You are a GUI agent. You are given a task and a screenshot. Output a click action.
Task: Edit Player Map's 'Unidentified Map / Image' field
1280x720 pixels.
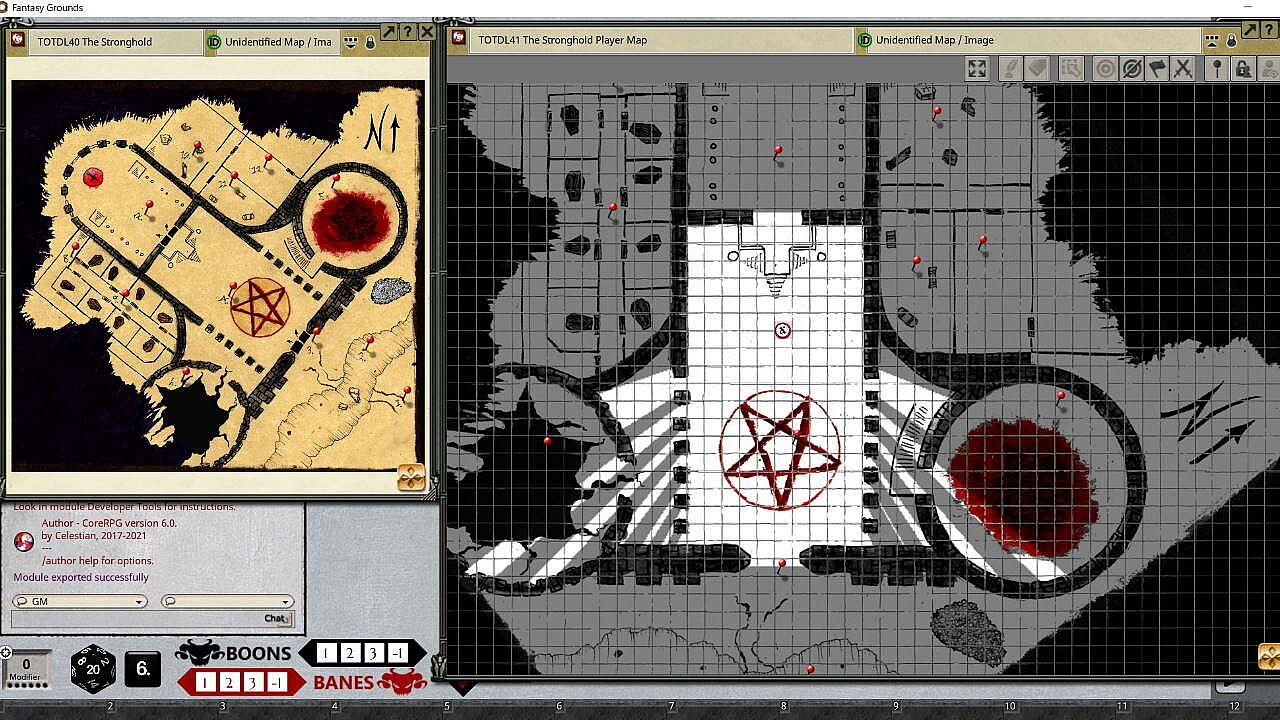[1036, 41]
